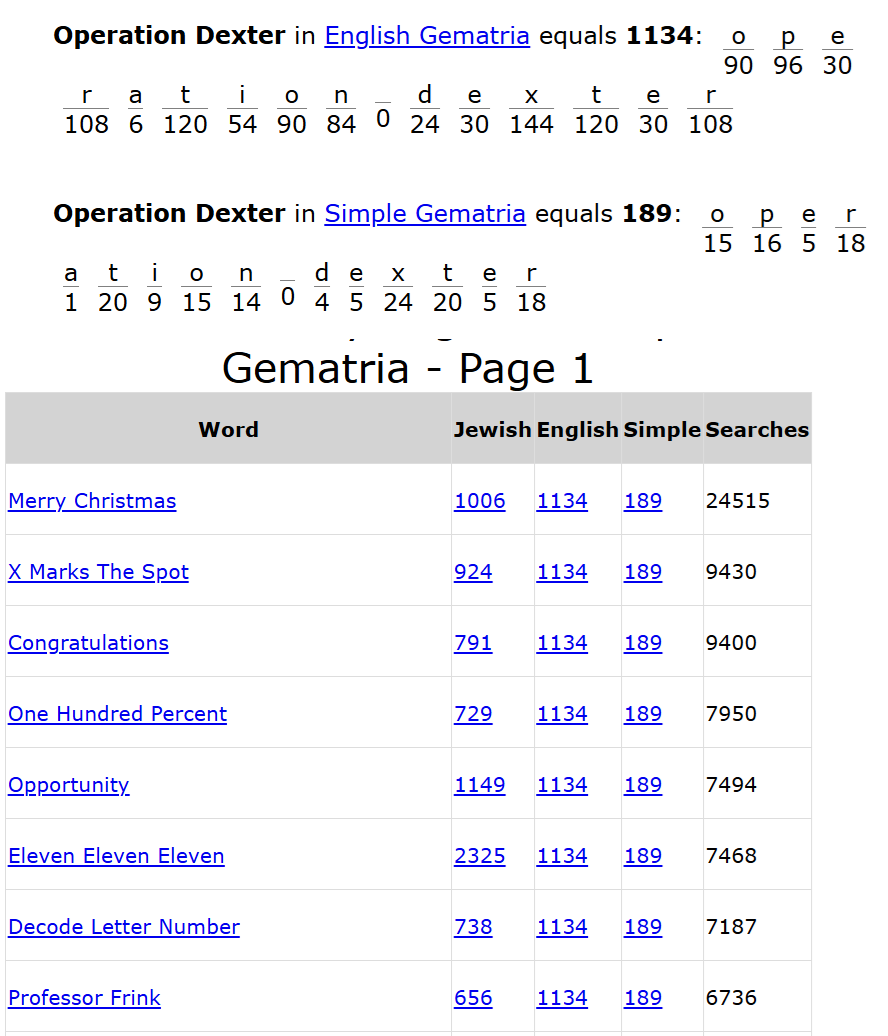
Task: Click English 1134 in Congratulations row
Action: click(562, 644)
